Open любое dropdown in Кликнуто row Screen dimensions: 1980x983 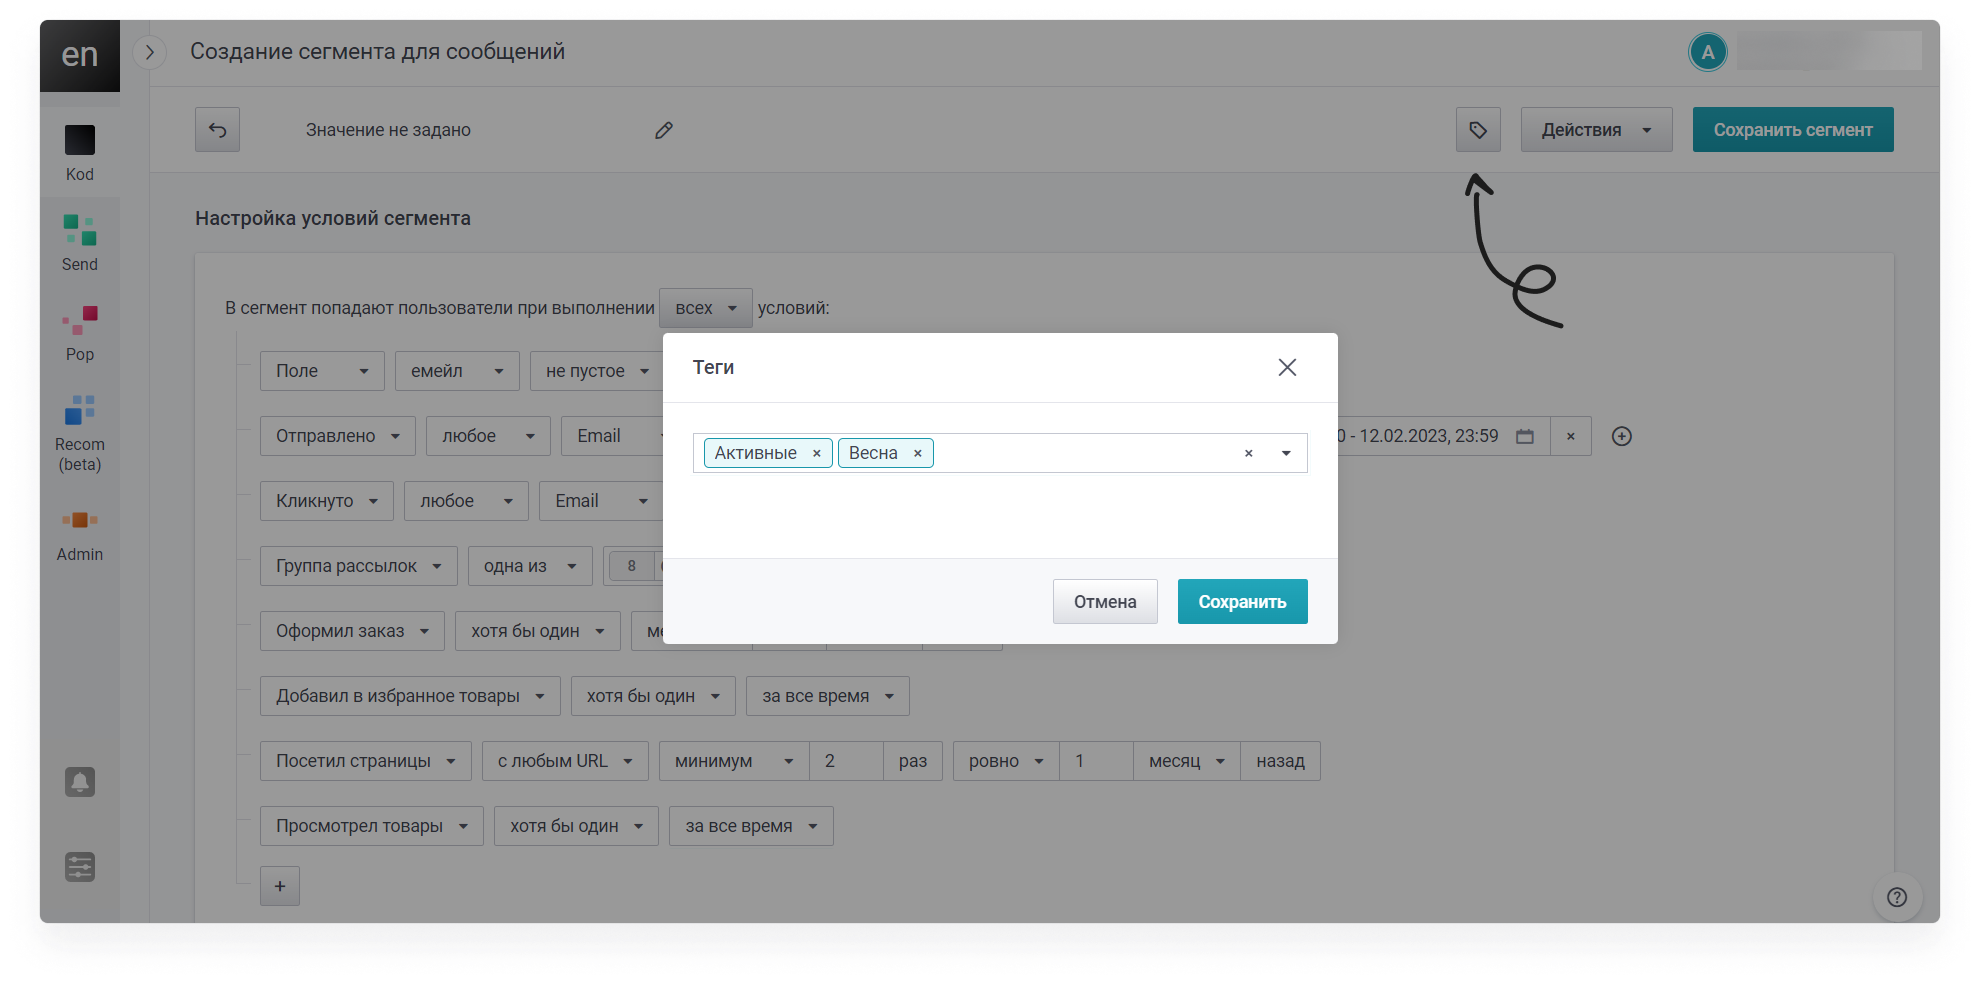coord(466,501)
